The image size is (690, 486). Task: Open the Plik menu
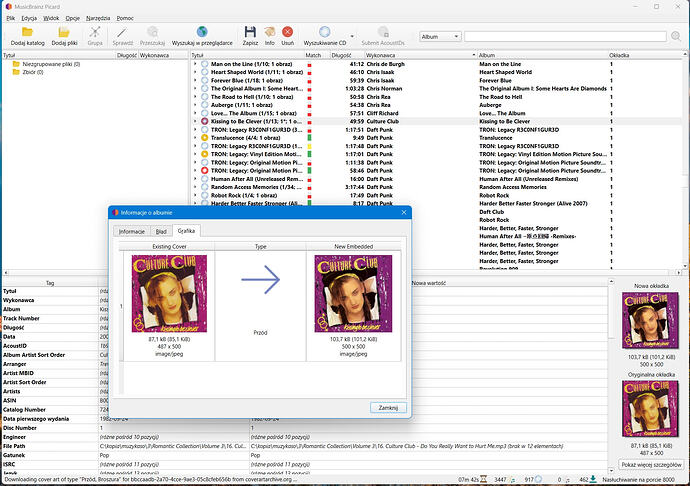(x=11, y=18)
